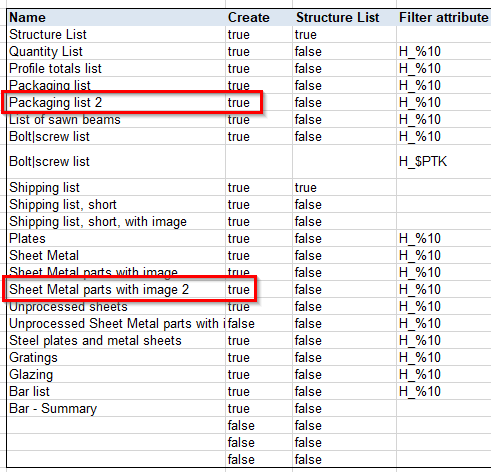Click the Bar - Summary cell
The image size is (491, 472).
point(116,408)
